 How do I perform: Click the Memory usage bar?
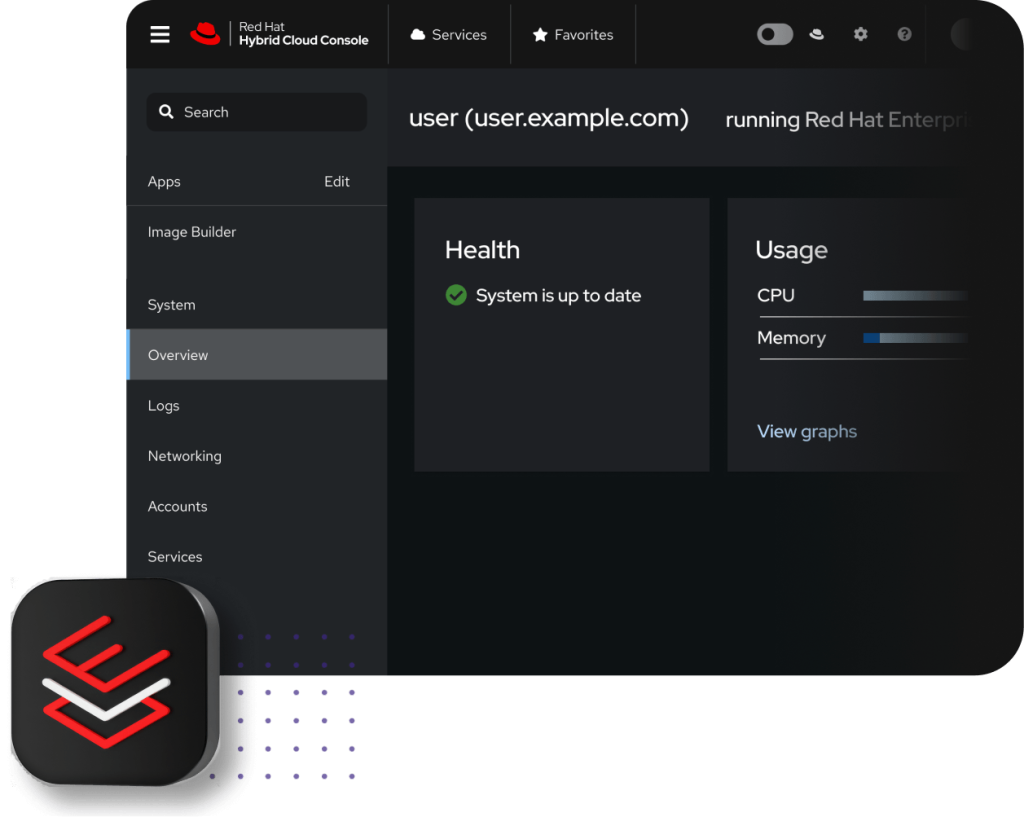916,338
